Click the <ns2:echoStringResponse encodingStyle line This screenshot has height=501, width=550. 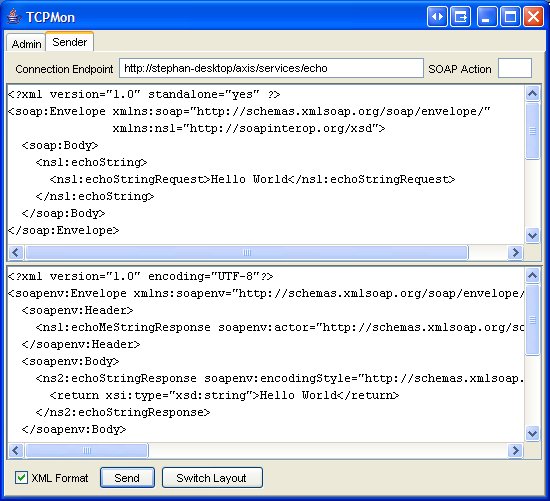pos(280,378)
